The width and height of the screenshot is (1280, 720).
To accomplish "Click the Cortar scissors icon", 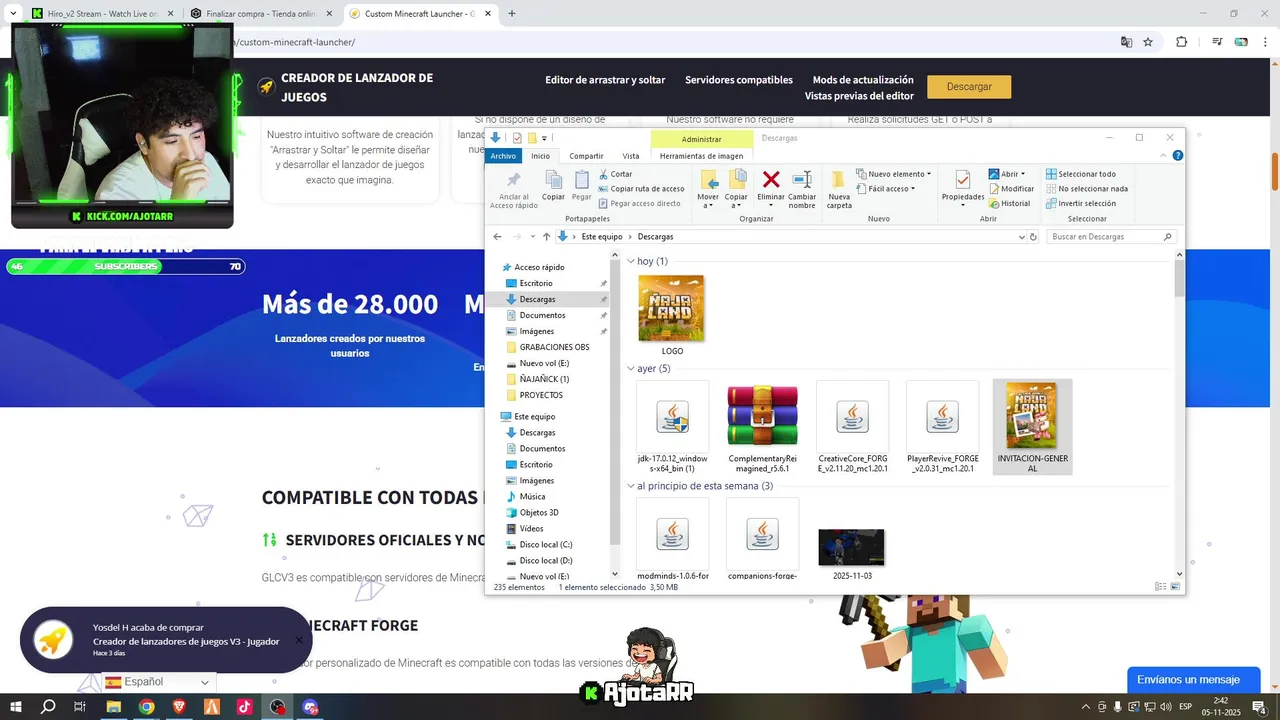I will (x=603, y=174).
